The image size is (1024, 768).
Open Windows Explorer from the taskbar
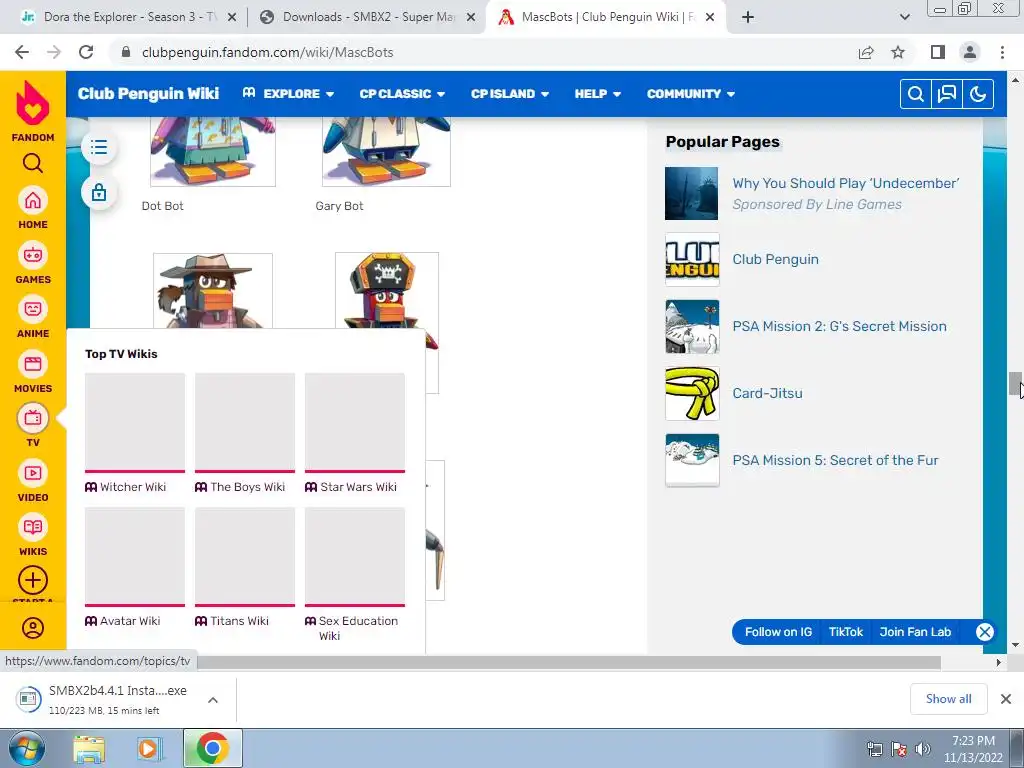click(x=89, y=749)
